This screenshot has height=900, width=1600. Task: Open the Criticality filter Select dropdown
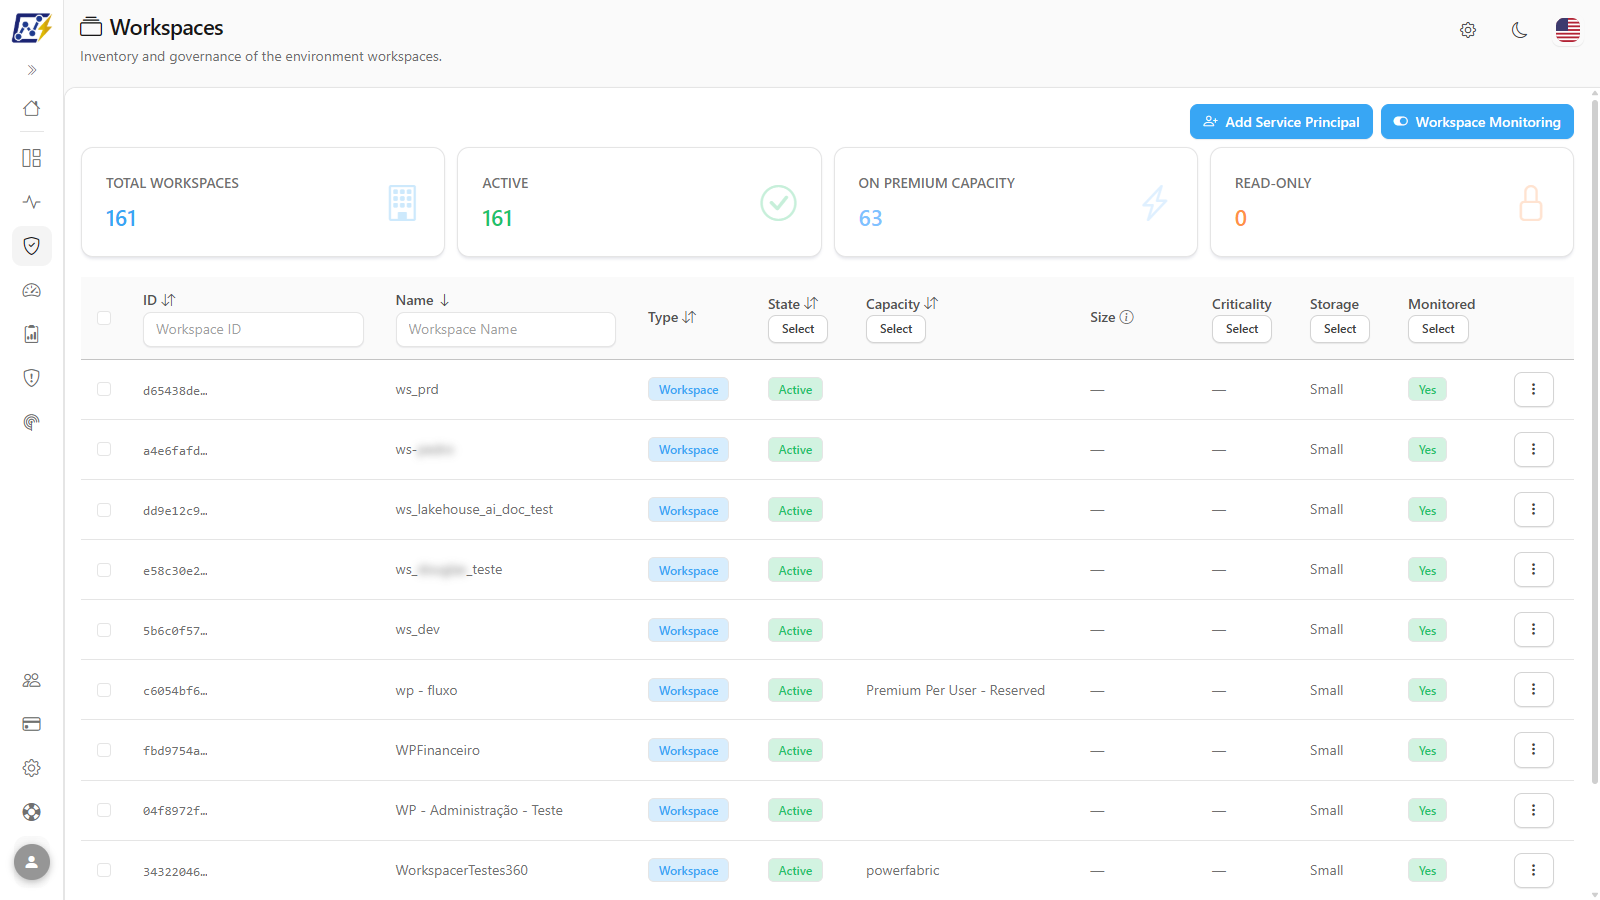coord(1242,329)
